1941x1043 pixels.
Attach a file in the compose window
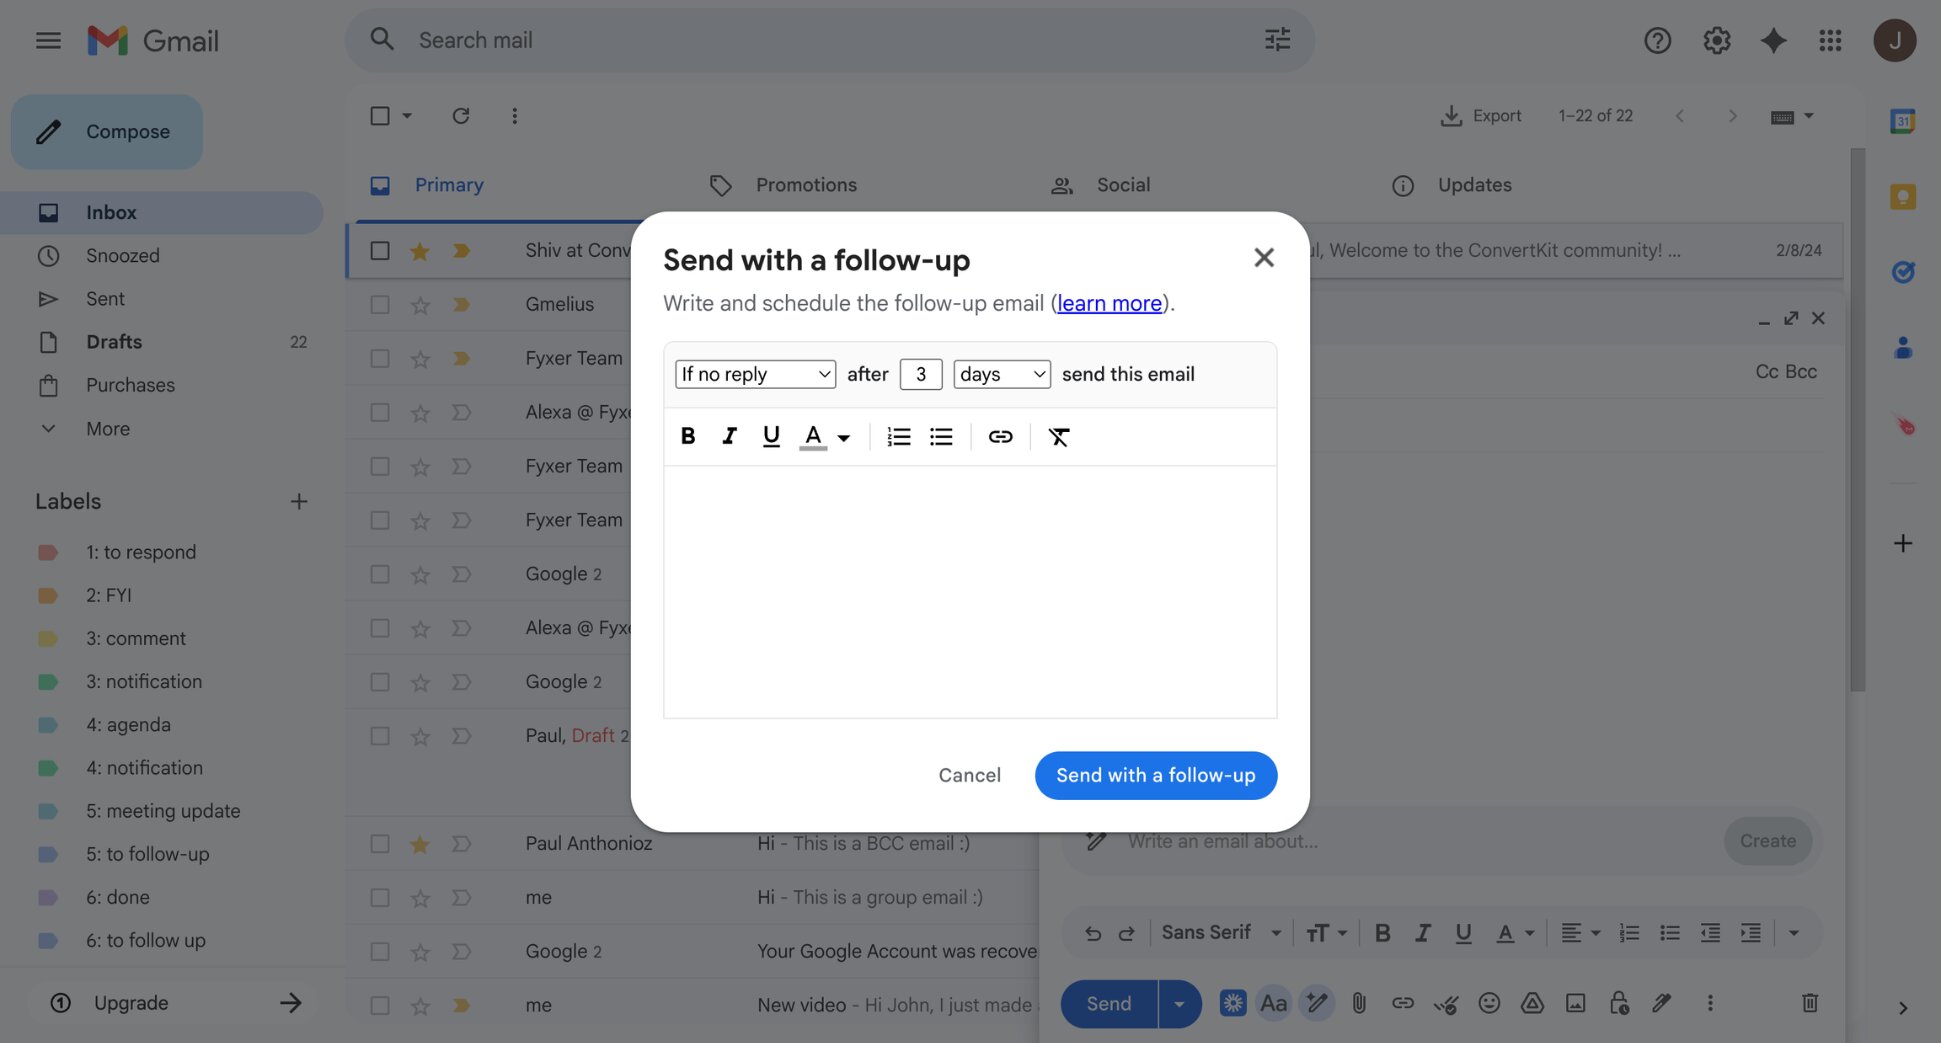tap(1358, 1003)
